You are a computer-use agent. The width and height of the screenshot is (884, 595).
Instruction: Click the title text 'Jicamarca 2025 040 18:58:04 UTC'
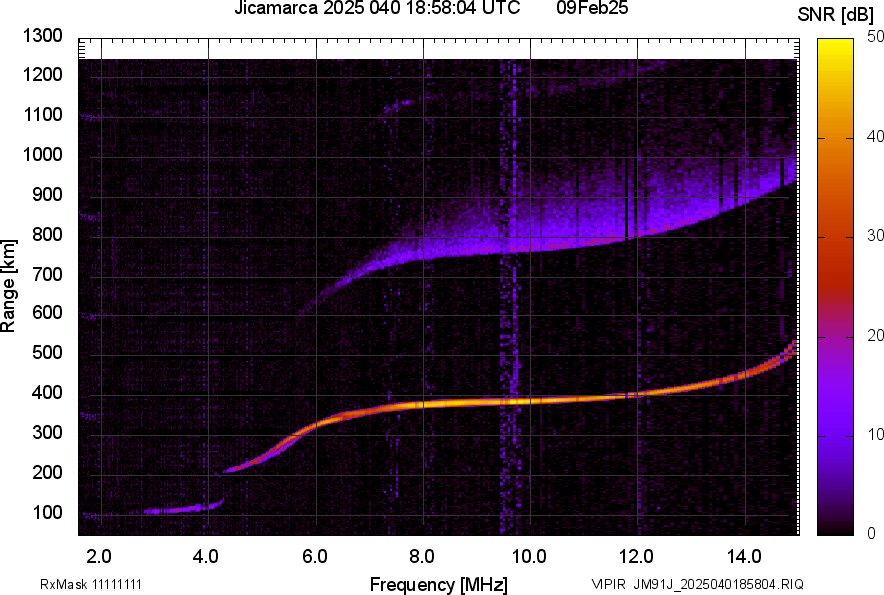(x=377, y=8)
